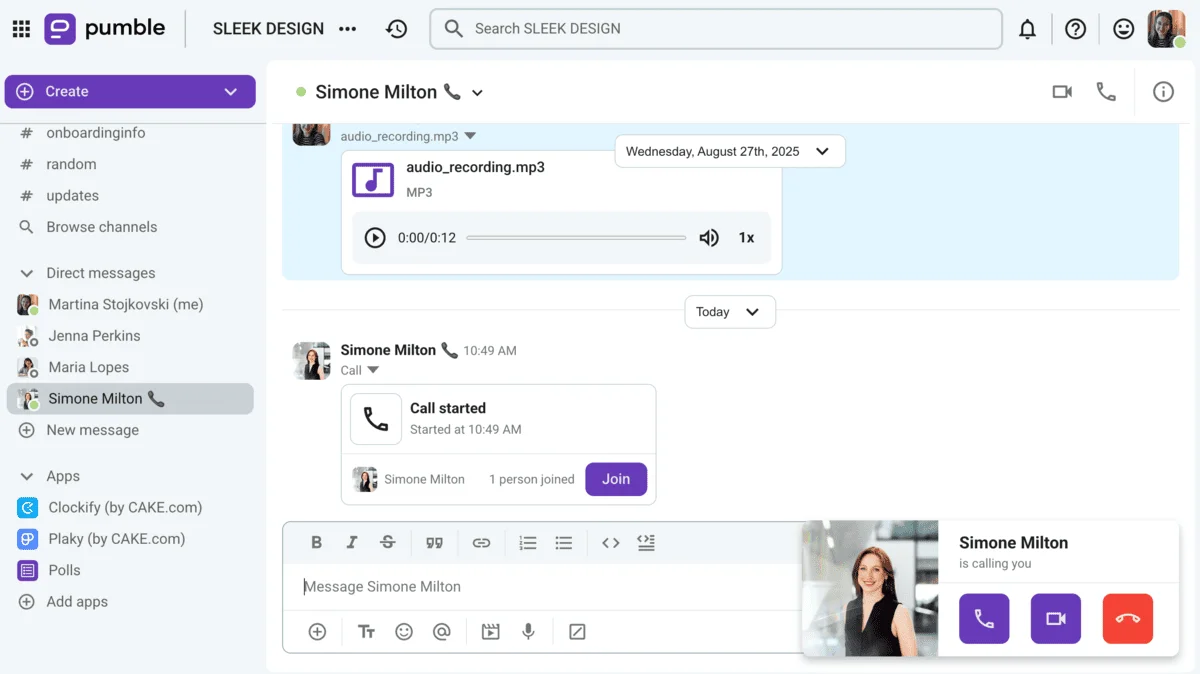Join Simone Milton's ongoing call
Viewport: 1200px width, 674px height.
pyautogui.click(x=616, y=479)
